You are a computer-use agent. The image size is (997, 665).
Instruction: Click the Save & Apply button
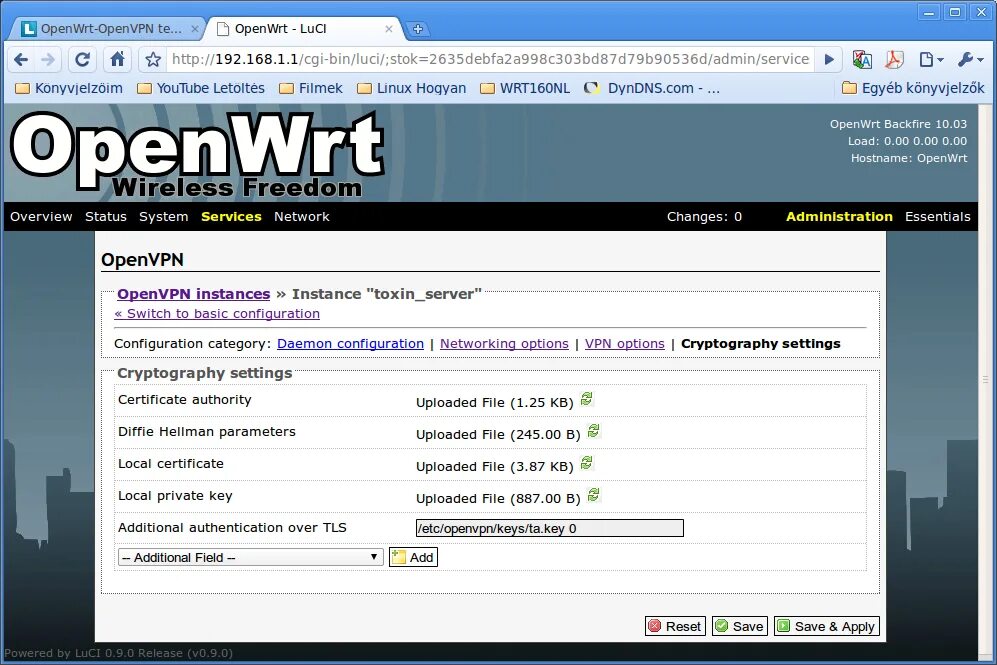[827, 626]
